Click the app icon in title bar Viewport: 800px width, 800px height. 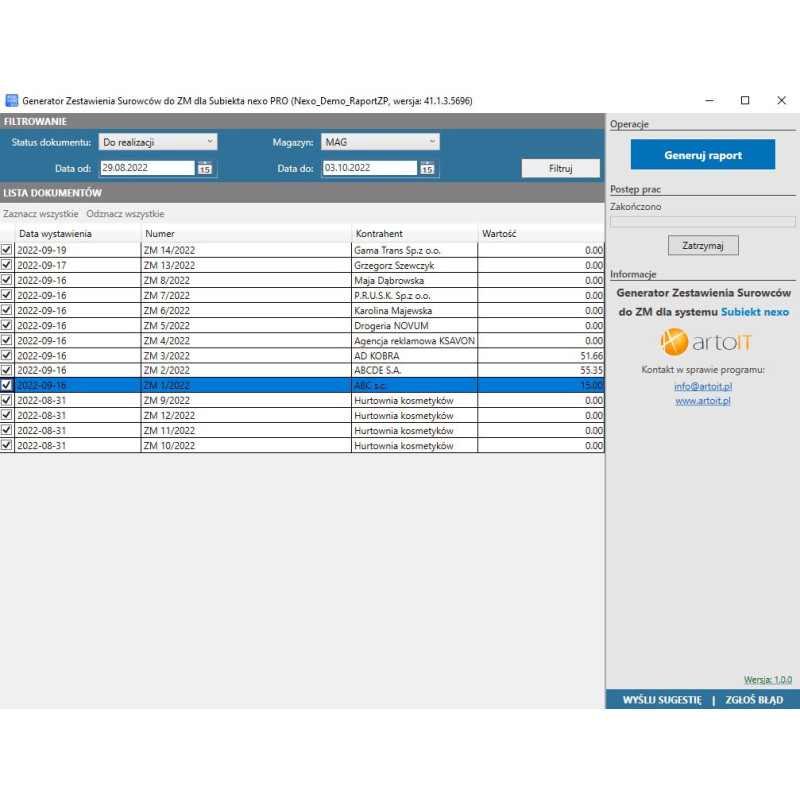tap(12, 101)
